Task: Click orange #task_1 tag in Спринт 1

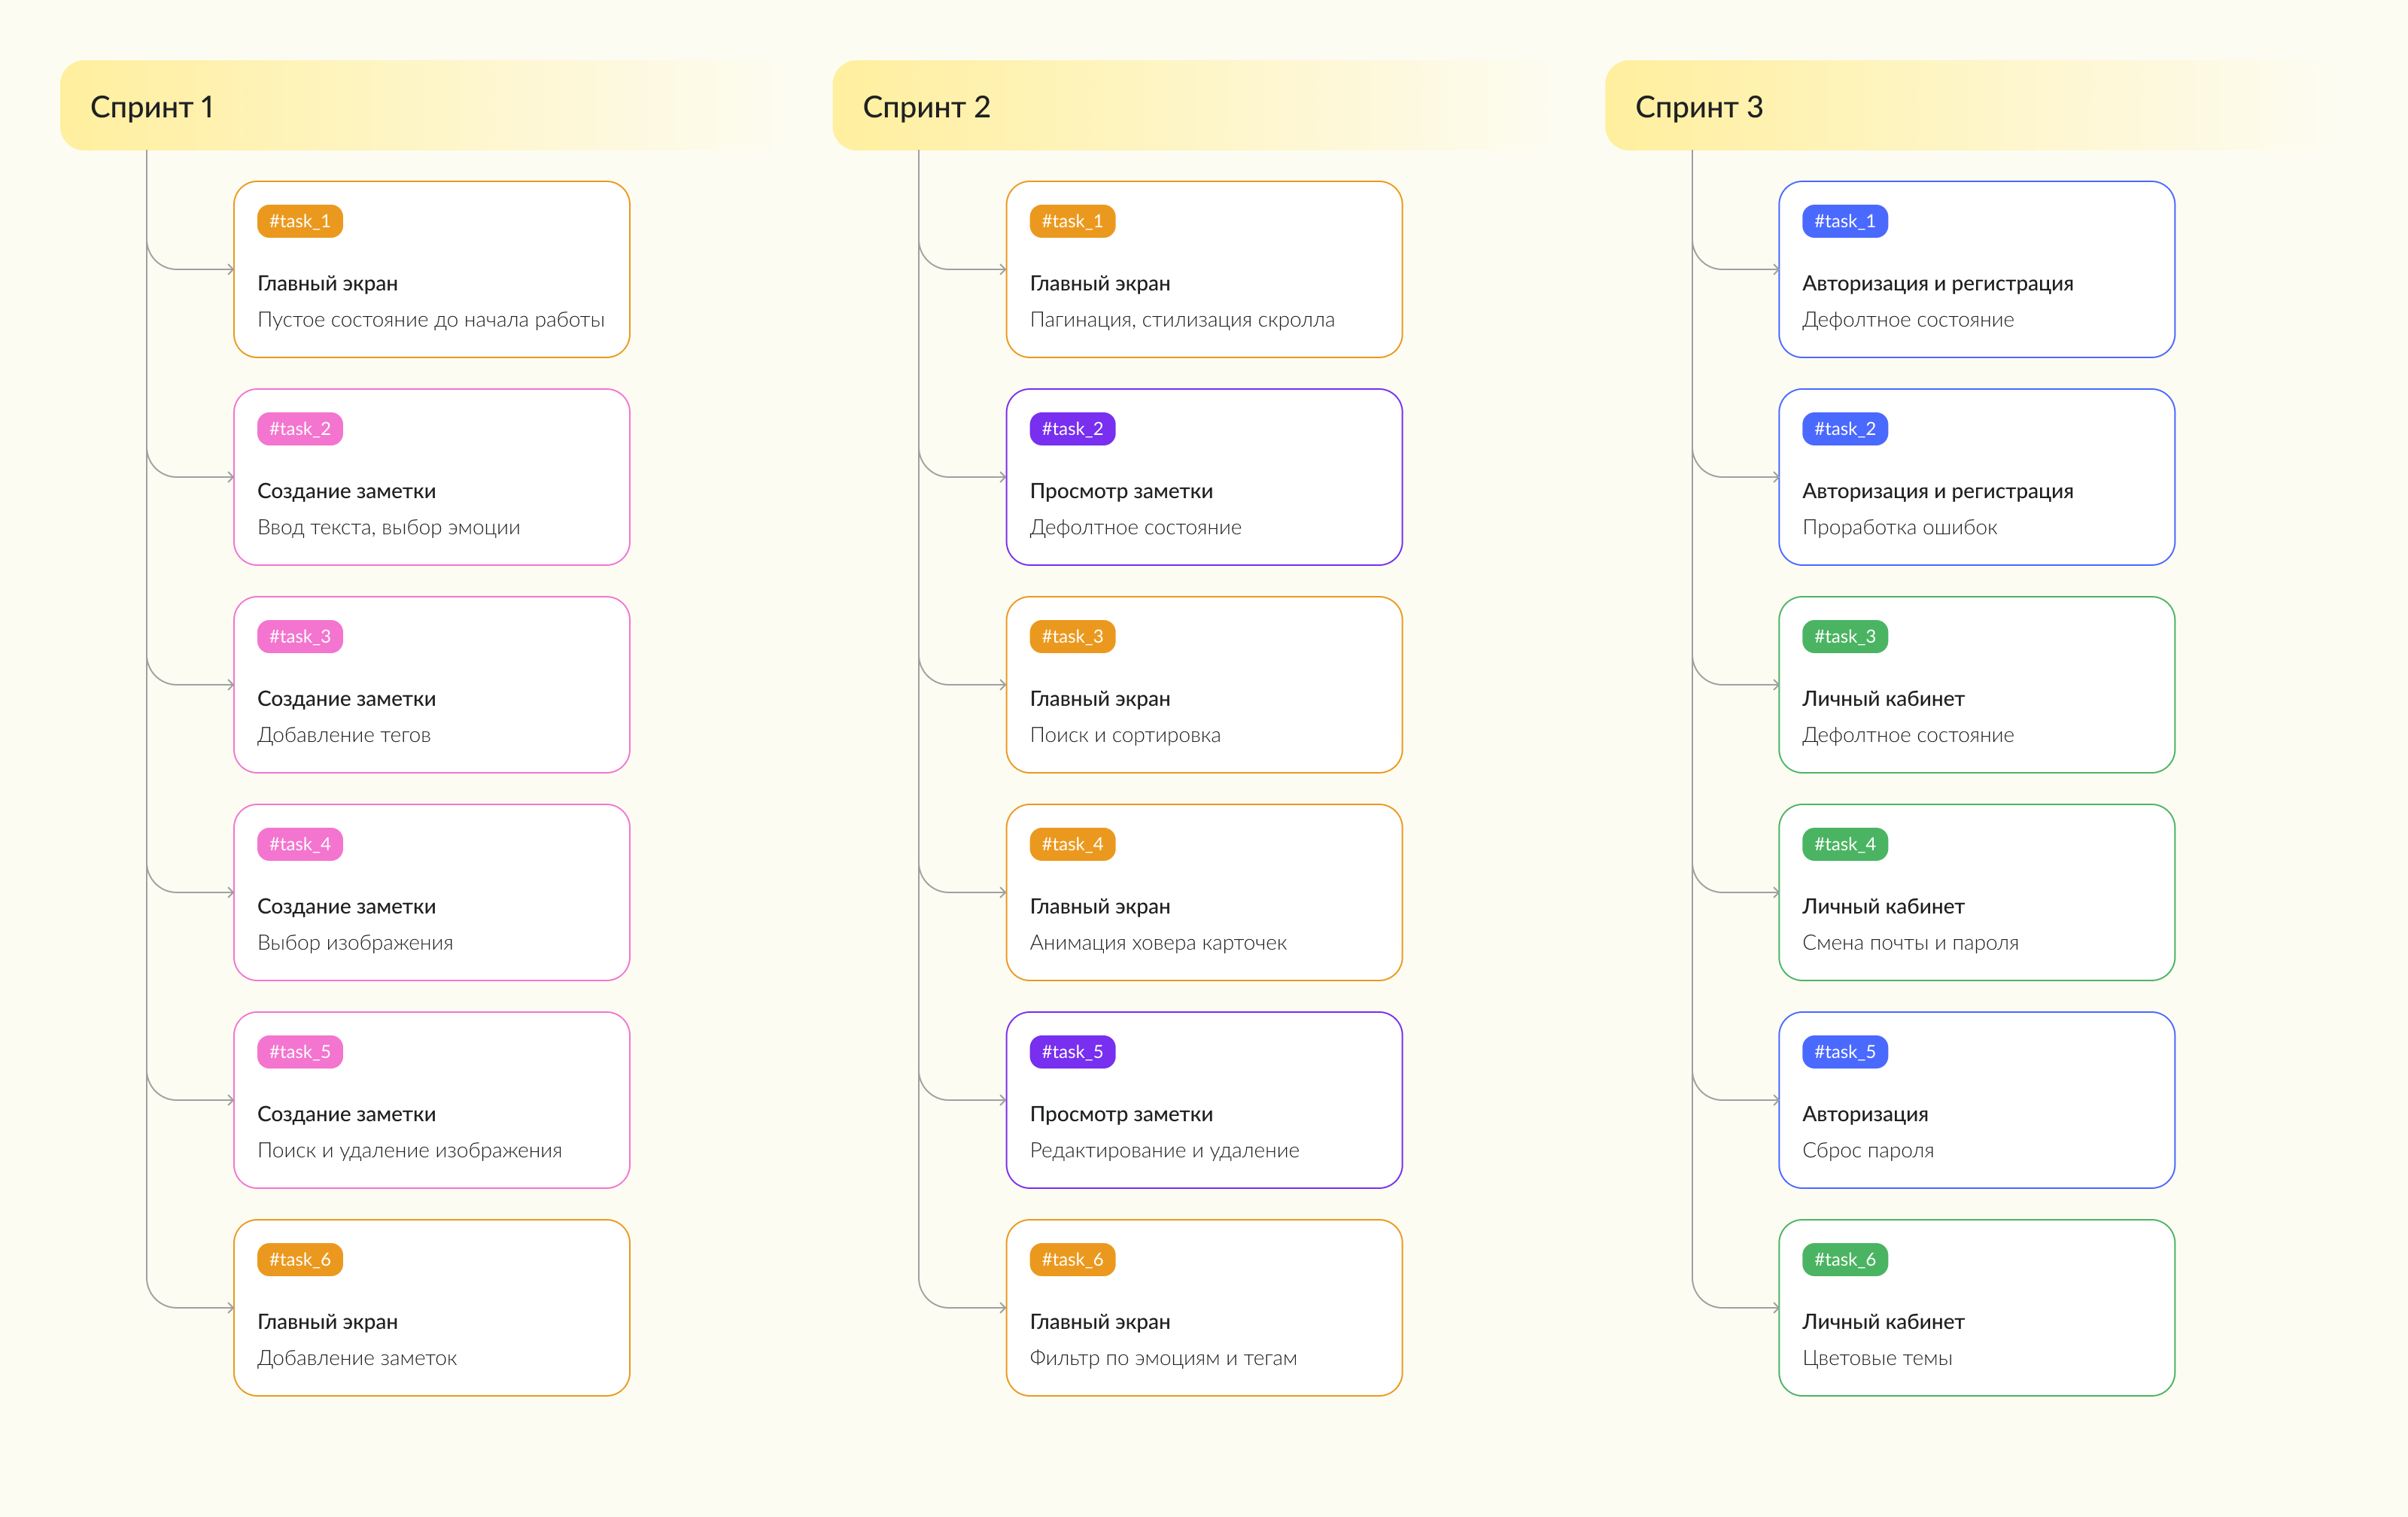Action: click(x=299, y=221)
